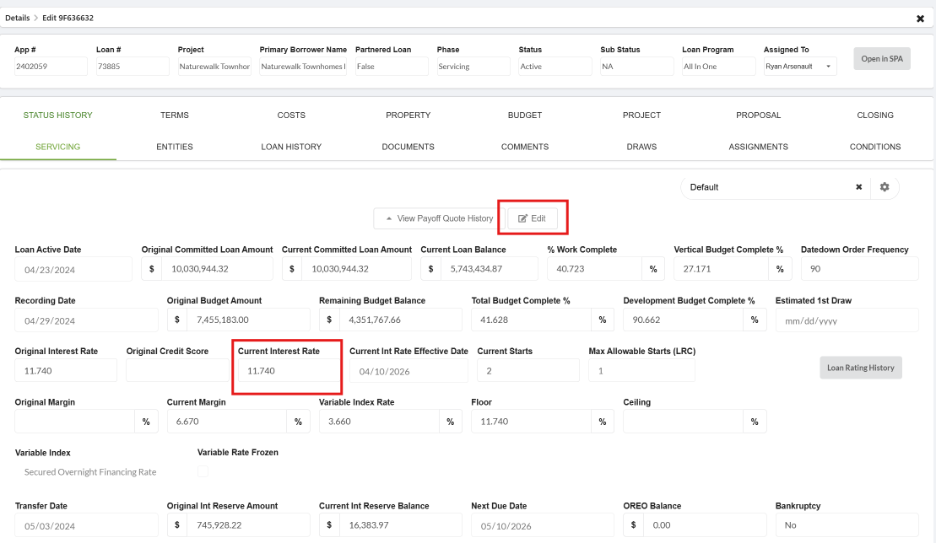936x543 pixels.
Task: Open View Payoff Quote History
Action: click(439, 218)
